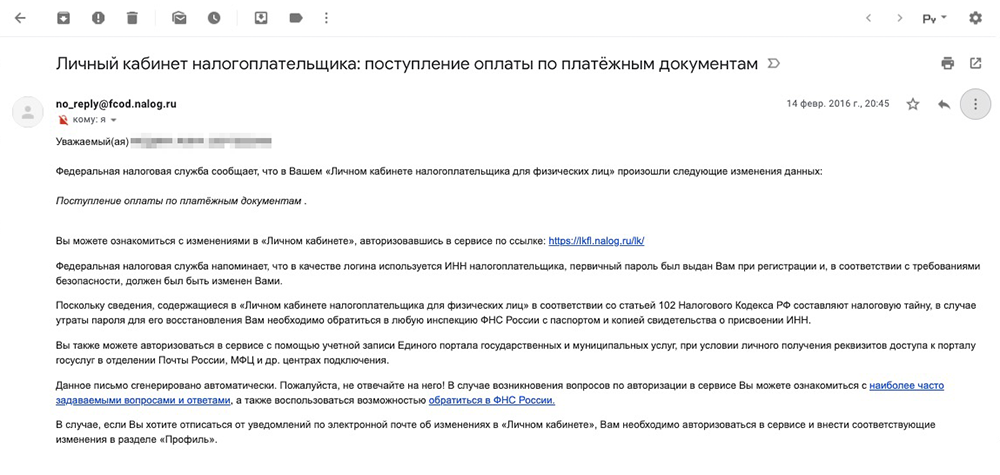The height and width of the screenshot is (475, 1000).
Task: Star the message dated 14 февр. 2016
Action: (x=912, y=104)
